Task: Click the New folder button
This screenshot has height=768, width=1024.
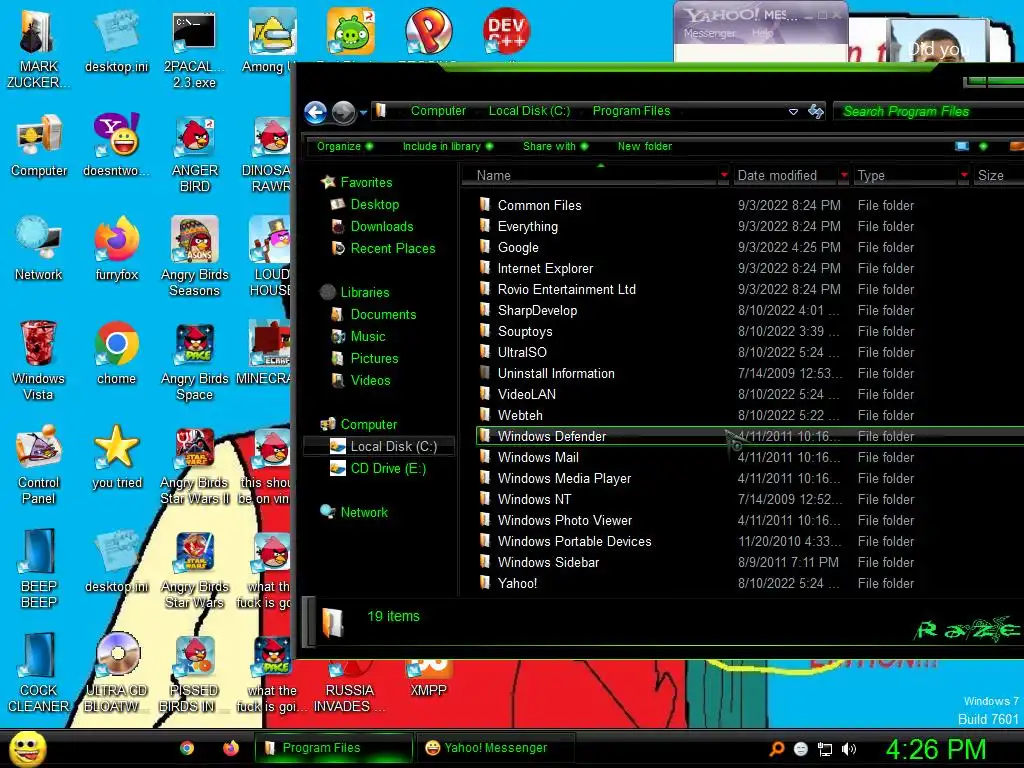Action: (x=645, y=146)
